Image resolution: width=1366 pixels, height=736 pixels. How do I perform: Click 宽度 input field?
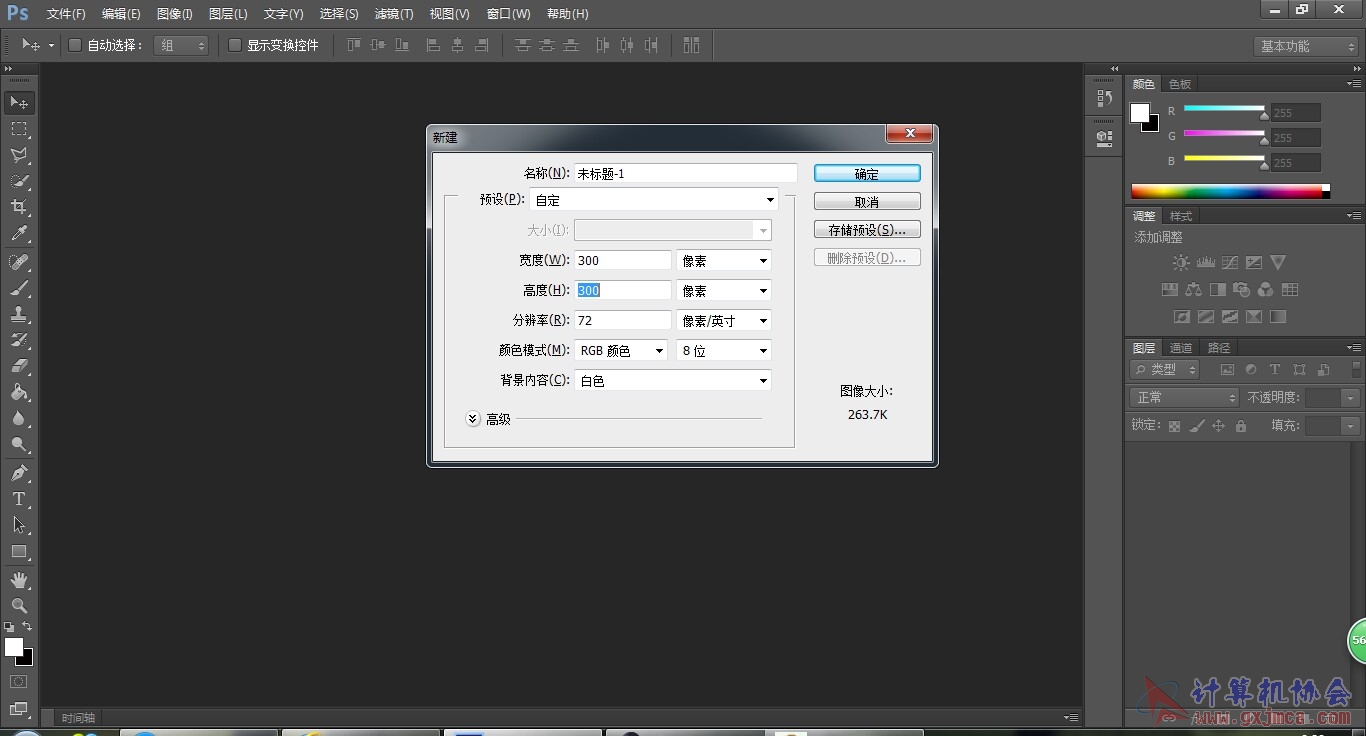click(622, 260)
